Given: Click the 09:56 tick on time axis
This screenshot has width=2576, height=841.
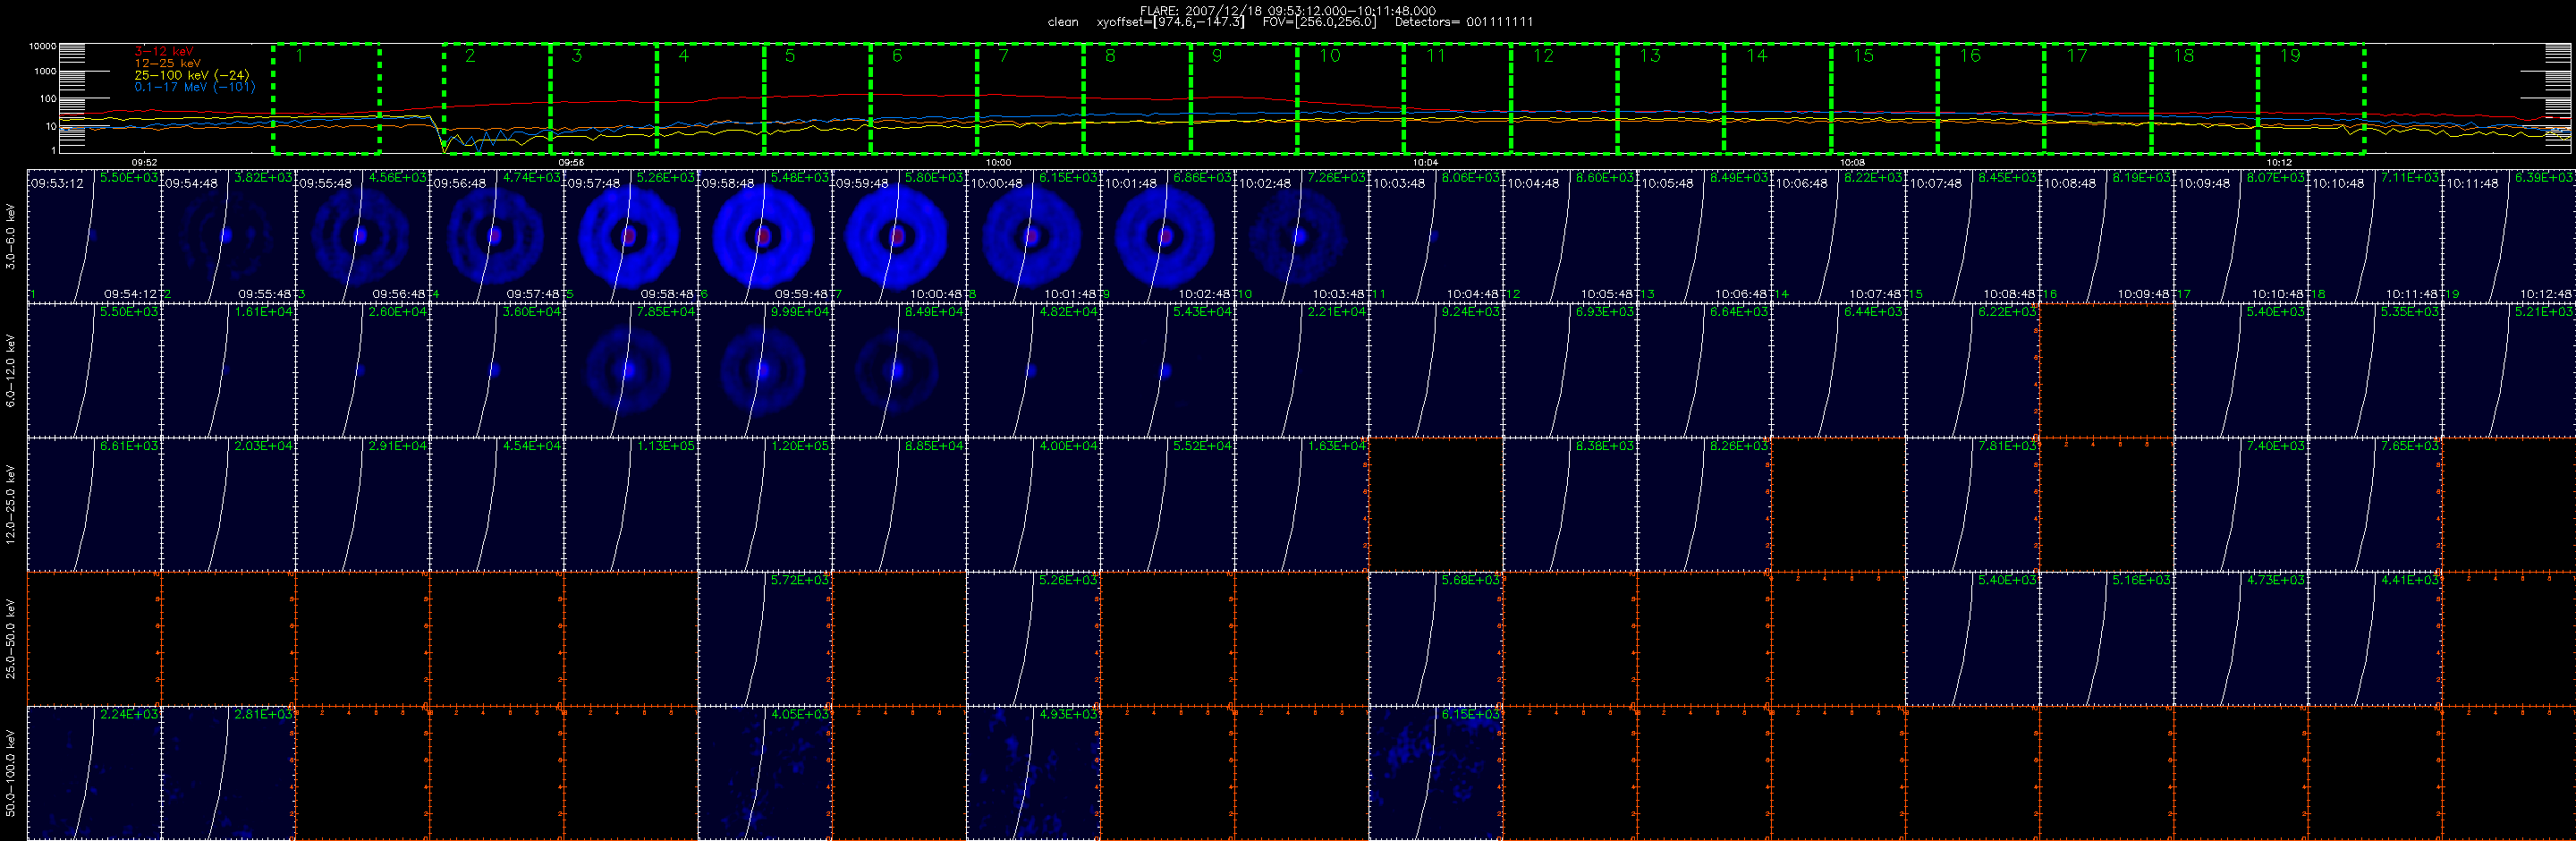Looking at the screenshot, I should pos(571,162).
